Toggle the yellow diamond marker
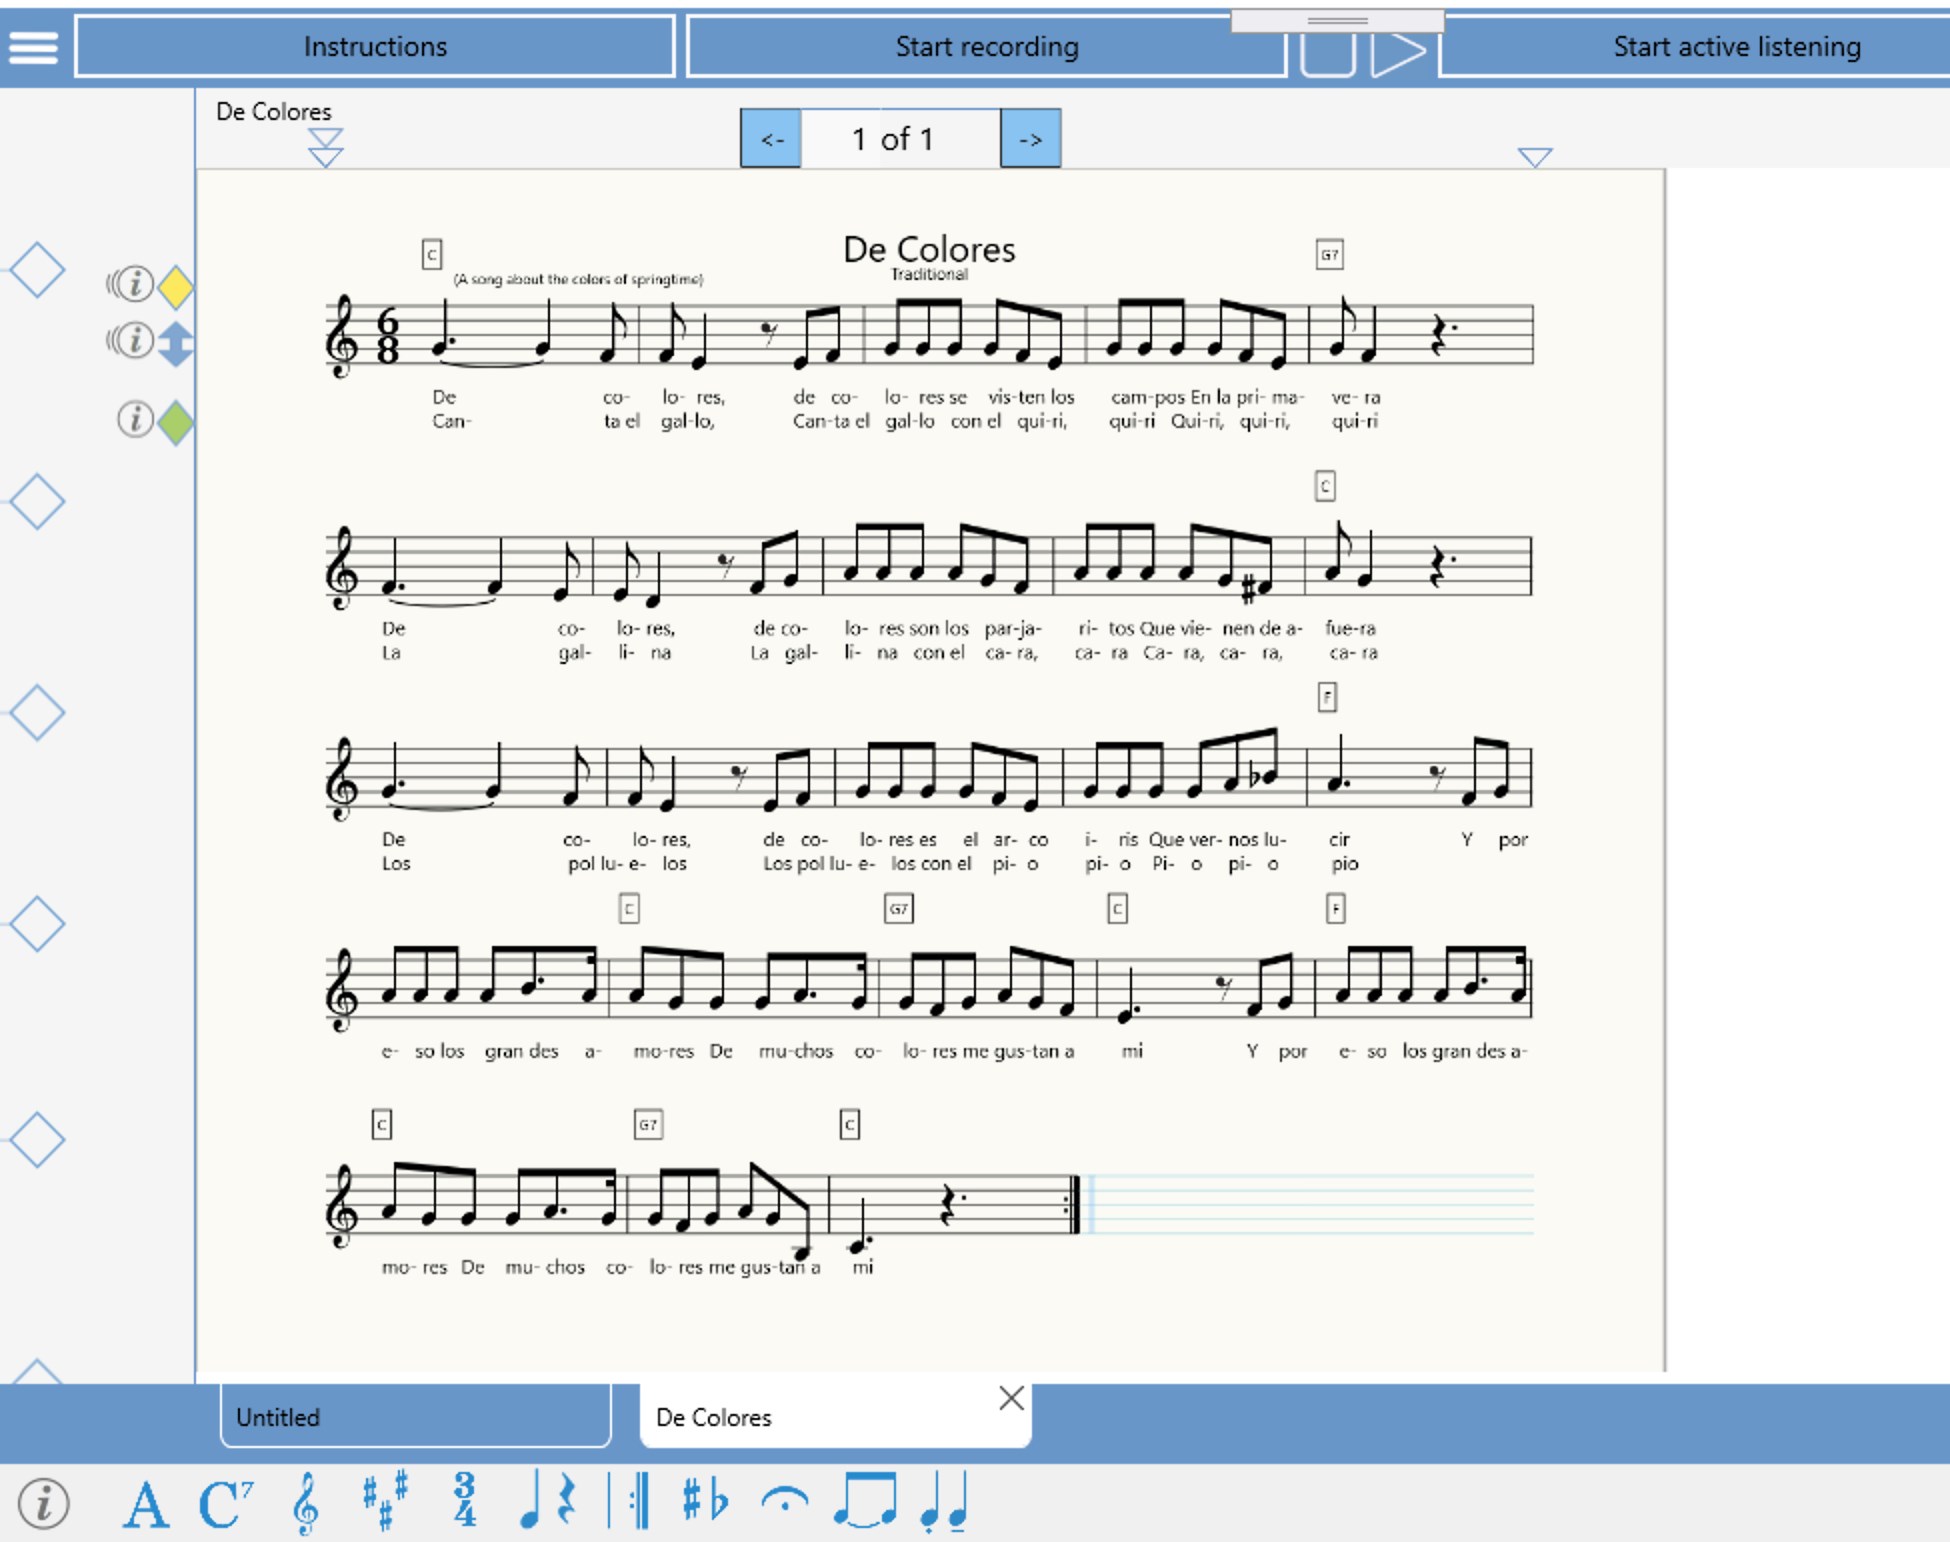 176,287
